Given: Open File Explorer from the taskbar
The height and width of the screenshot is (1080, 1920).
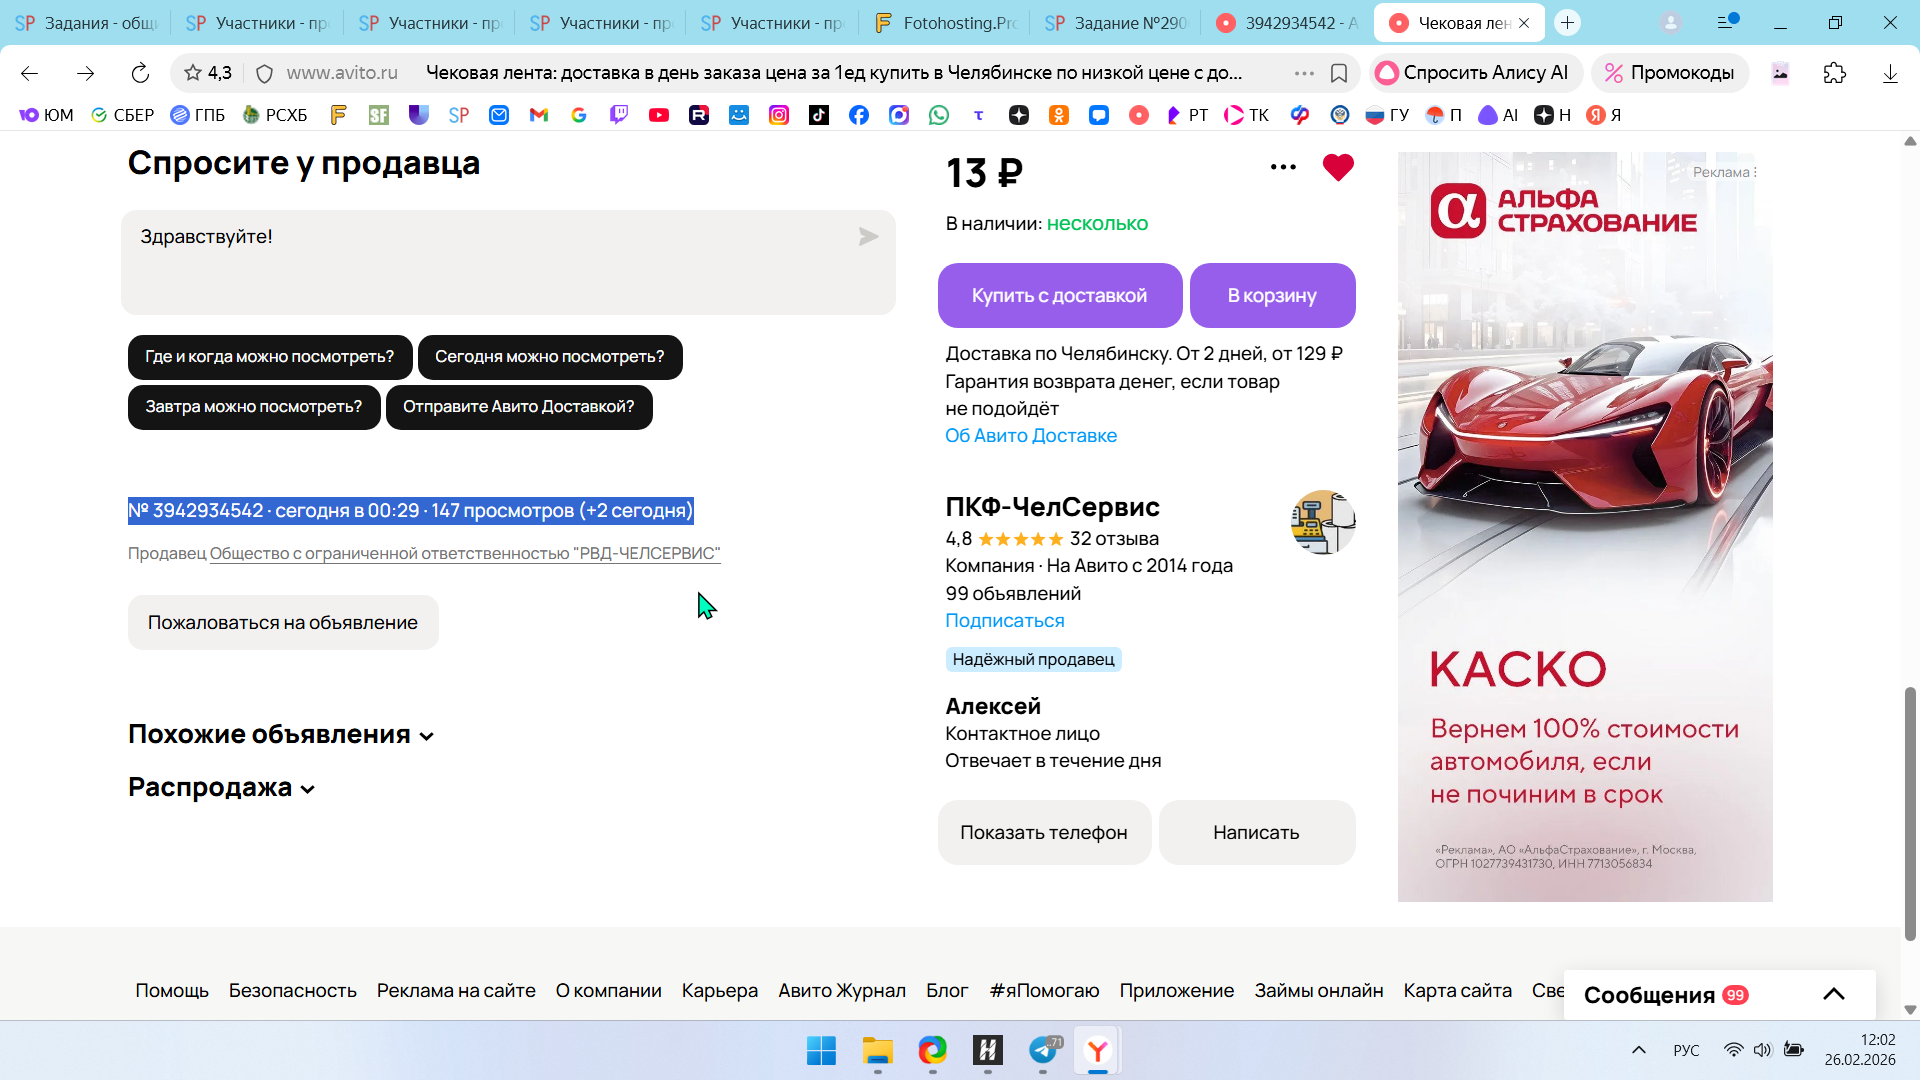Looking at the screenshot, I should point(877,1051).
